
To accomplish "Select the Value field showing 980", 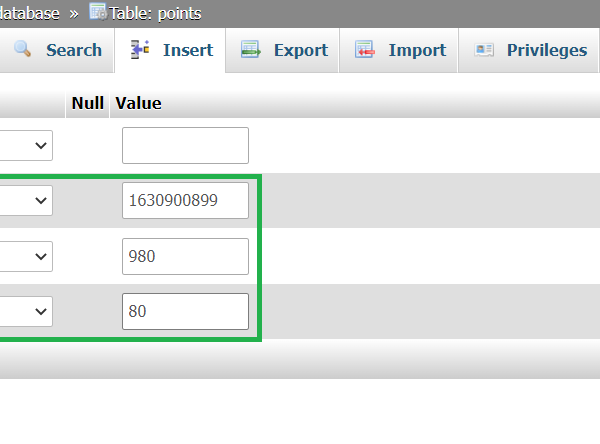I will 185,257.
